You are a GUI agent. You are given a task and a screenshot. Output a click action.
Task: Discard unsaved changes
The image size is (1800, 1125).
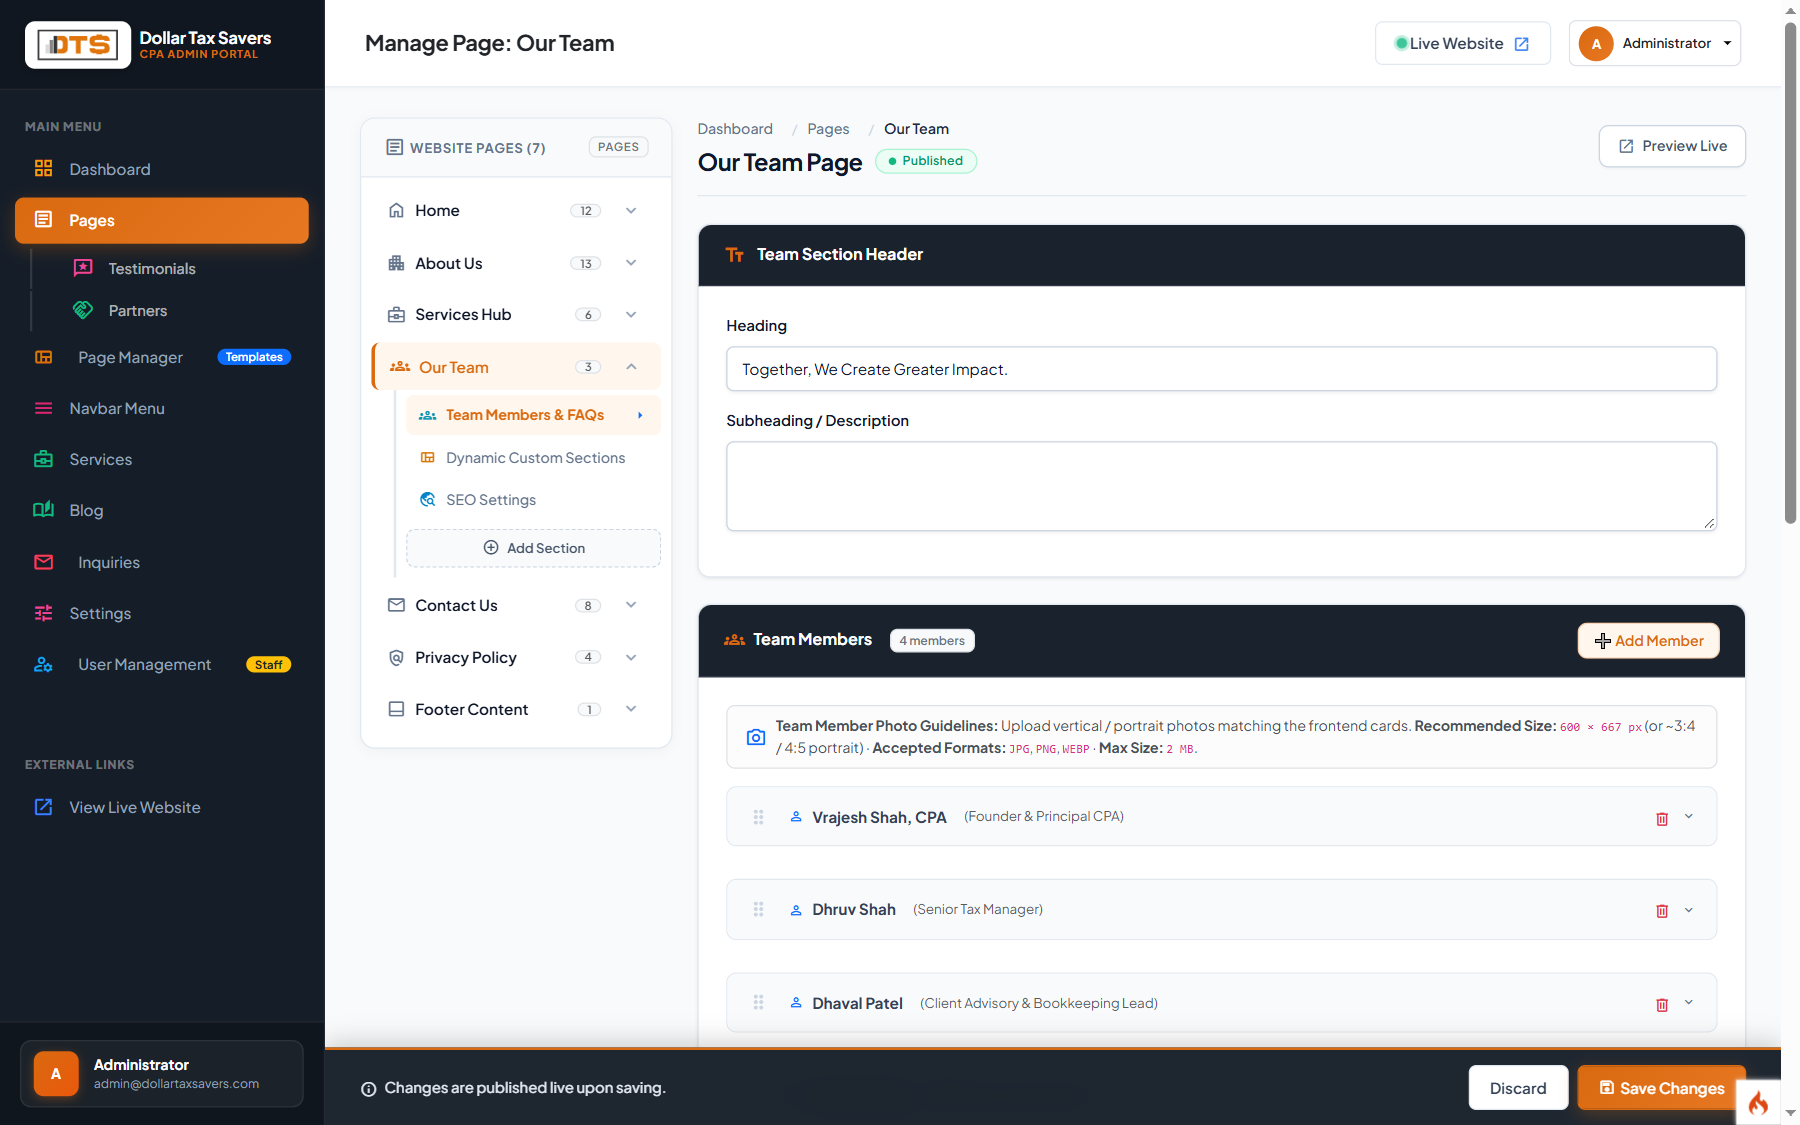pos(1518,1088)
